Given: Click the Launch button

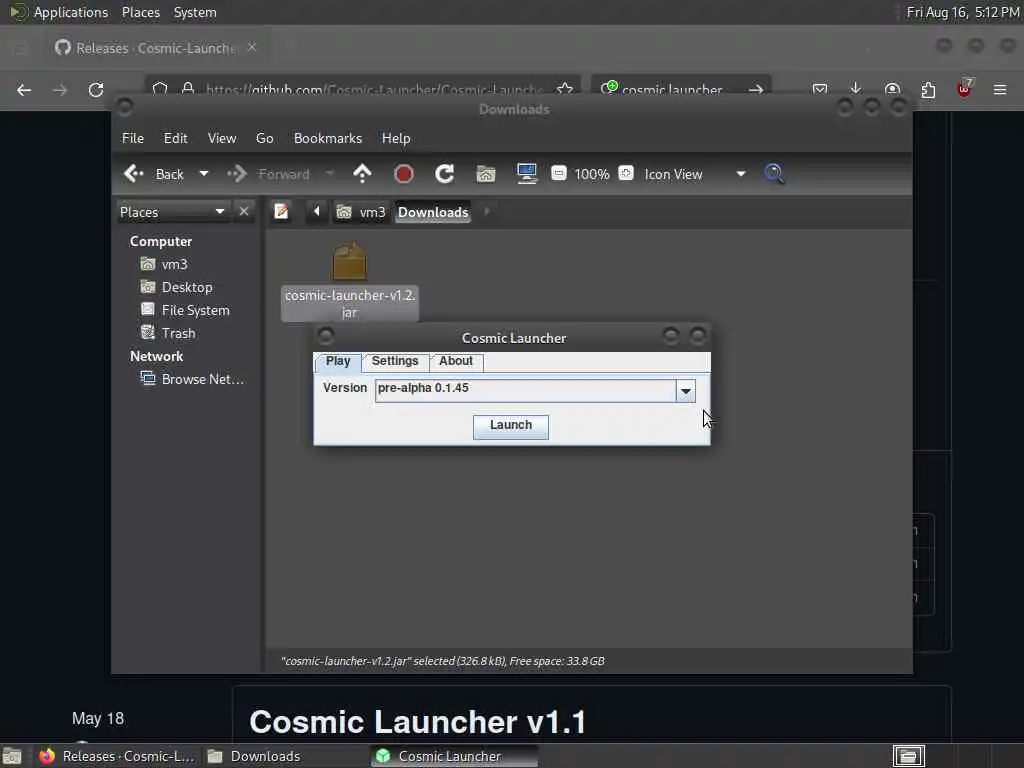Looking at the screenshot, I should click(x=511, y=426).
